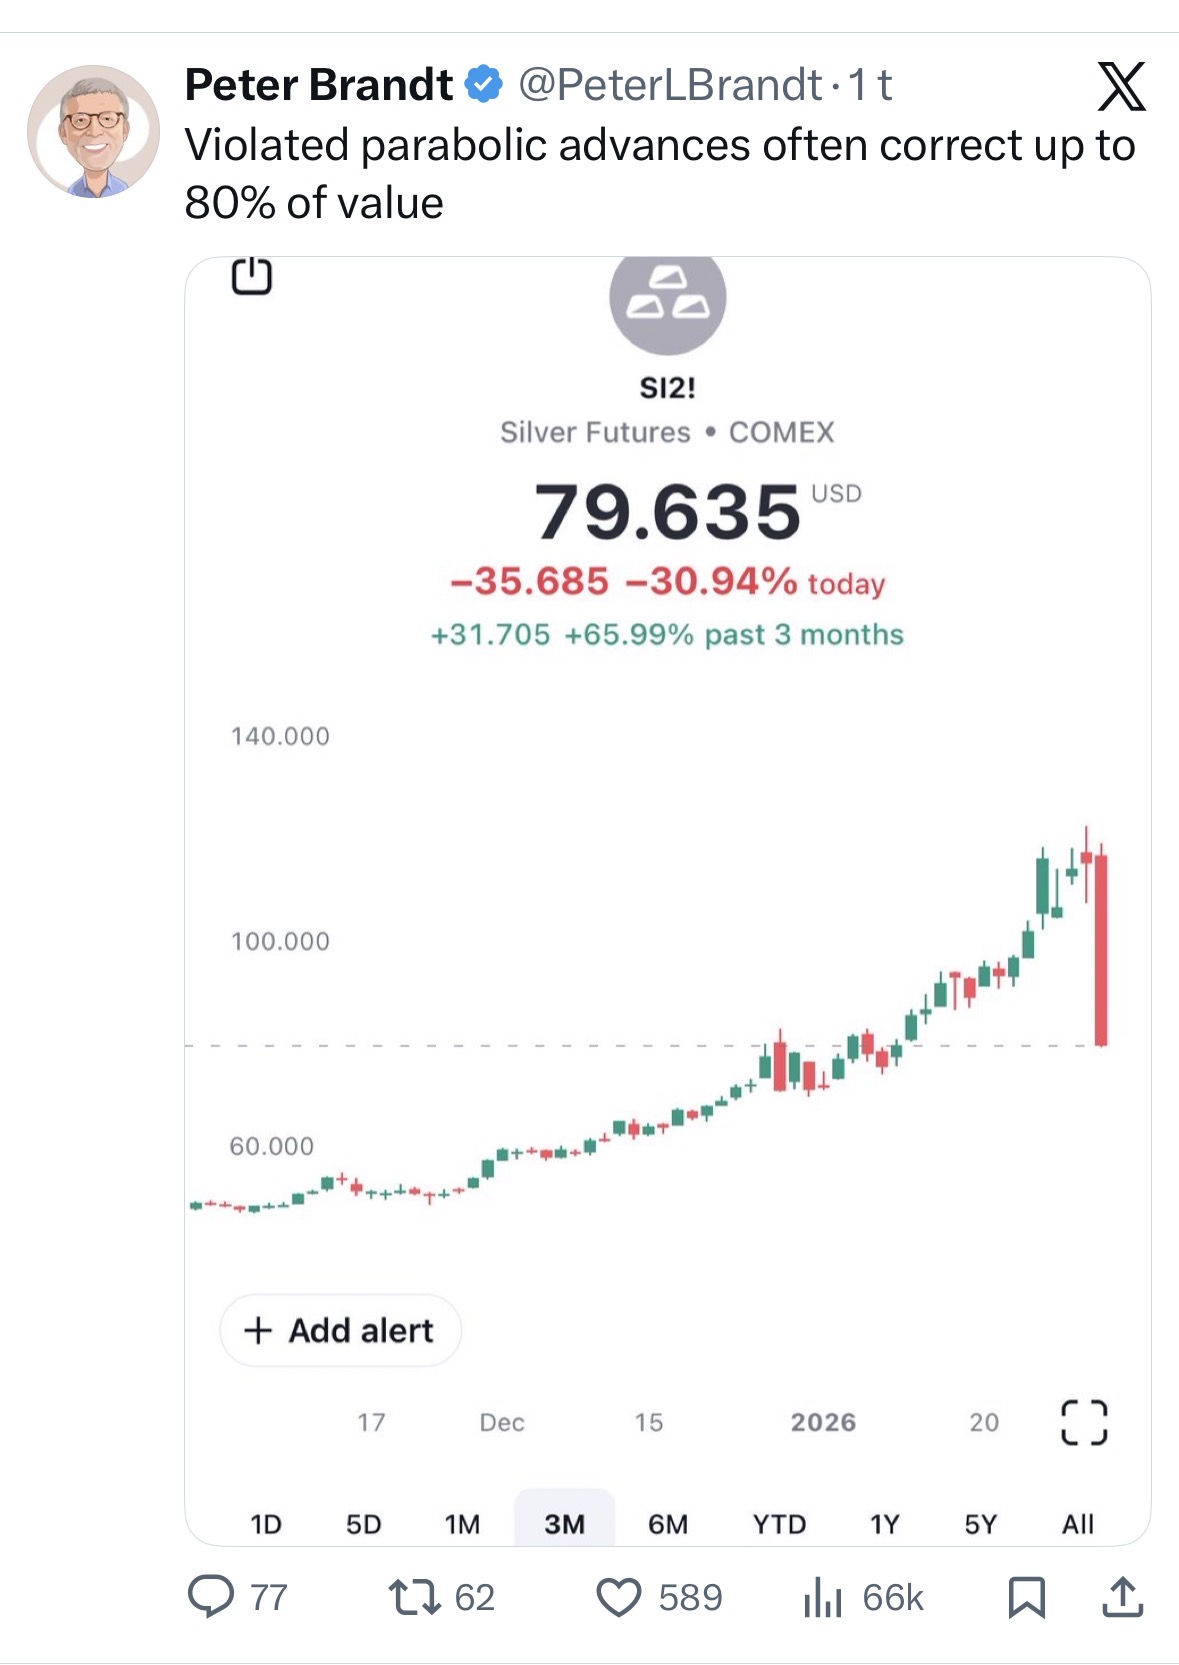Tap the chart share icon above SI2!
This screenshot has height=1665, width=1179.
252,276
